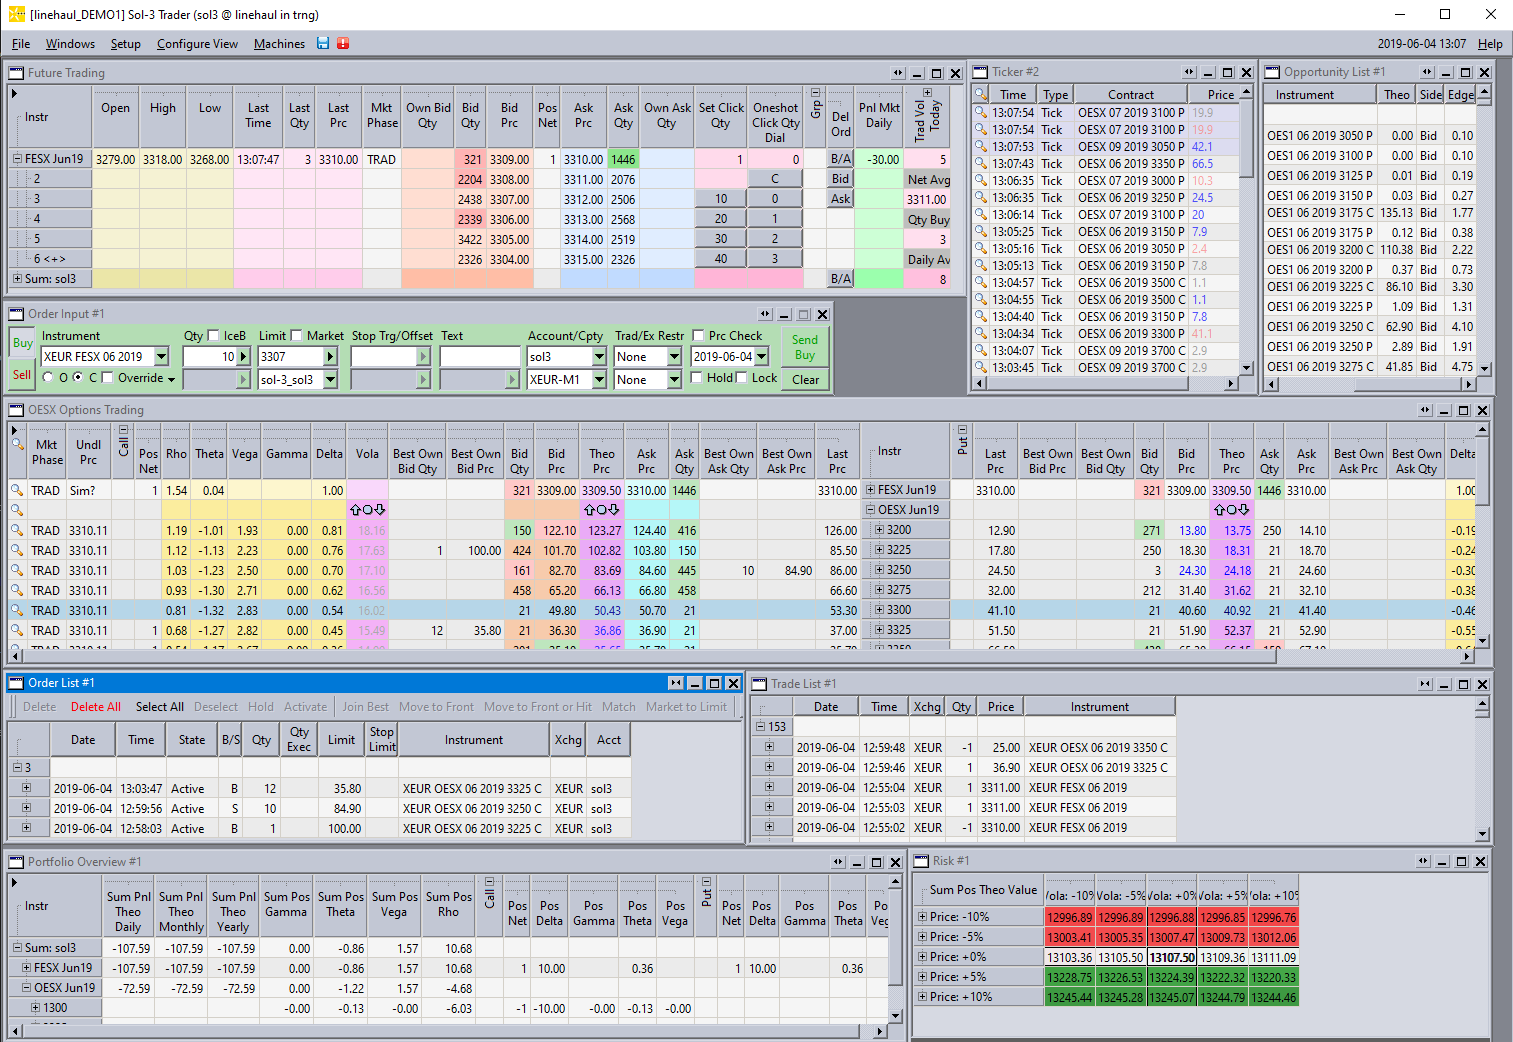Click Delete All in Order List toolbar
Screen dimensions: 1513x1042
point(96,707)
